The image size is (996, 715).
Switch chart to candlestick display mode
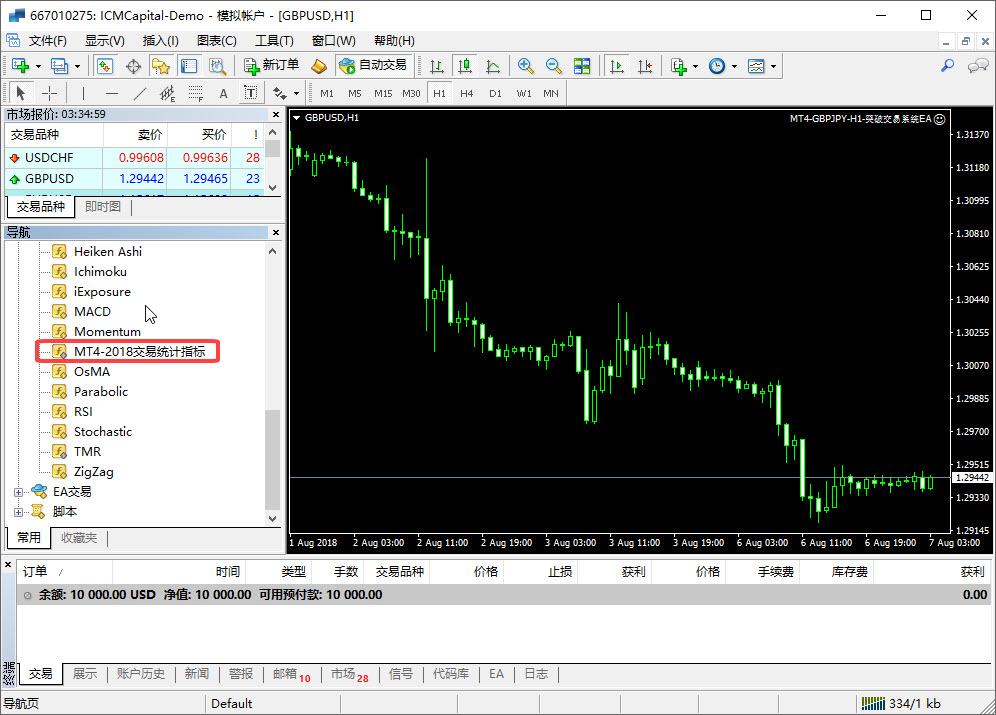pyautogui.click(x=464, y=66)
